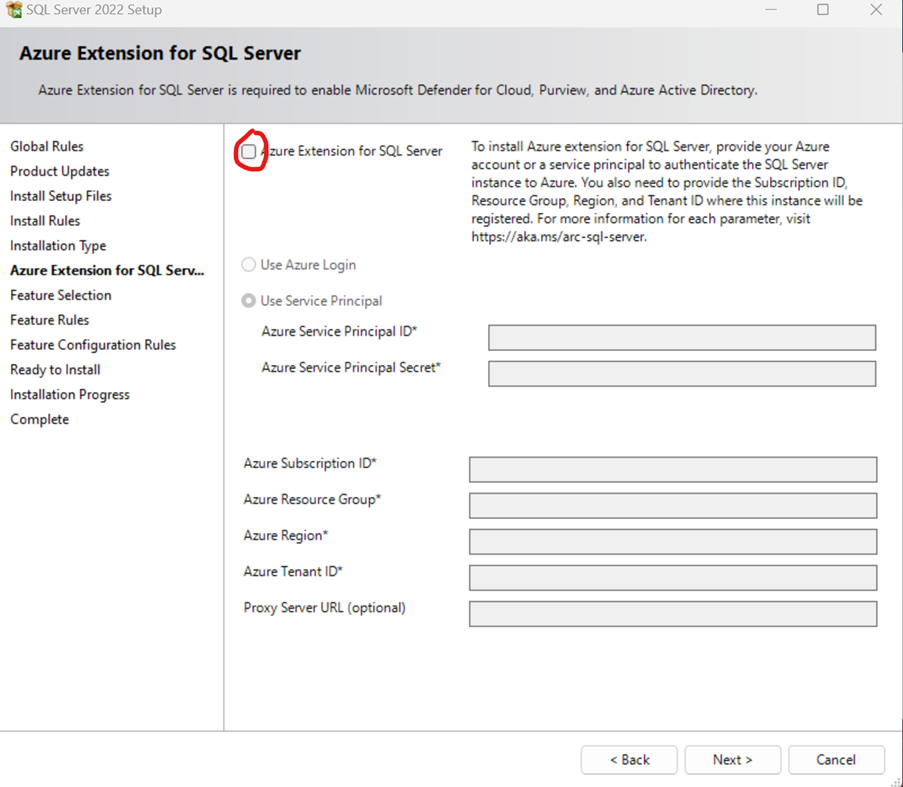Click the Azure Service Principal ID field
The height and width of the screenshot is (787, 903).
(681, 338)
